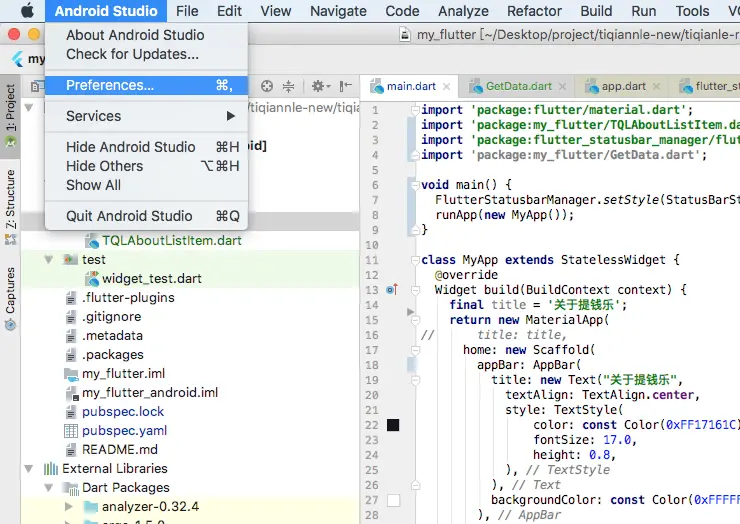Expand the Services submenu
This screenshot has height=524, width=740.
(146, 116)
